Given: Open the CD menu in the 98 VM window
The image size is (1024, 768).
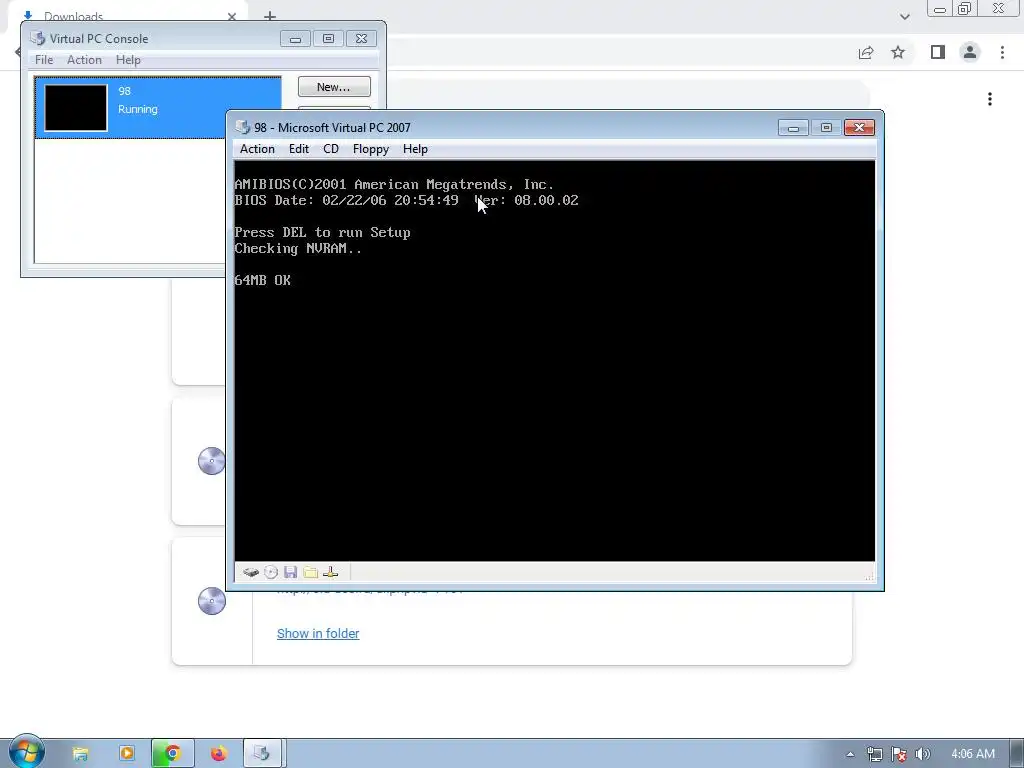Looking at the screenshot, I should pyautogui.click(x=331, y=149).
